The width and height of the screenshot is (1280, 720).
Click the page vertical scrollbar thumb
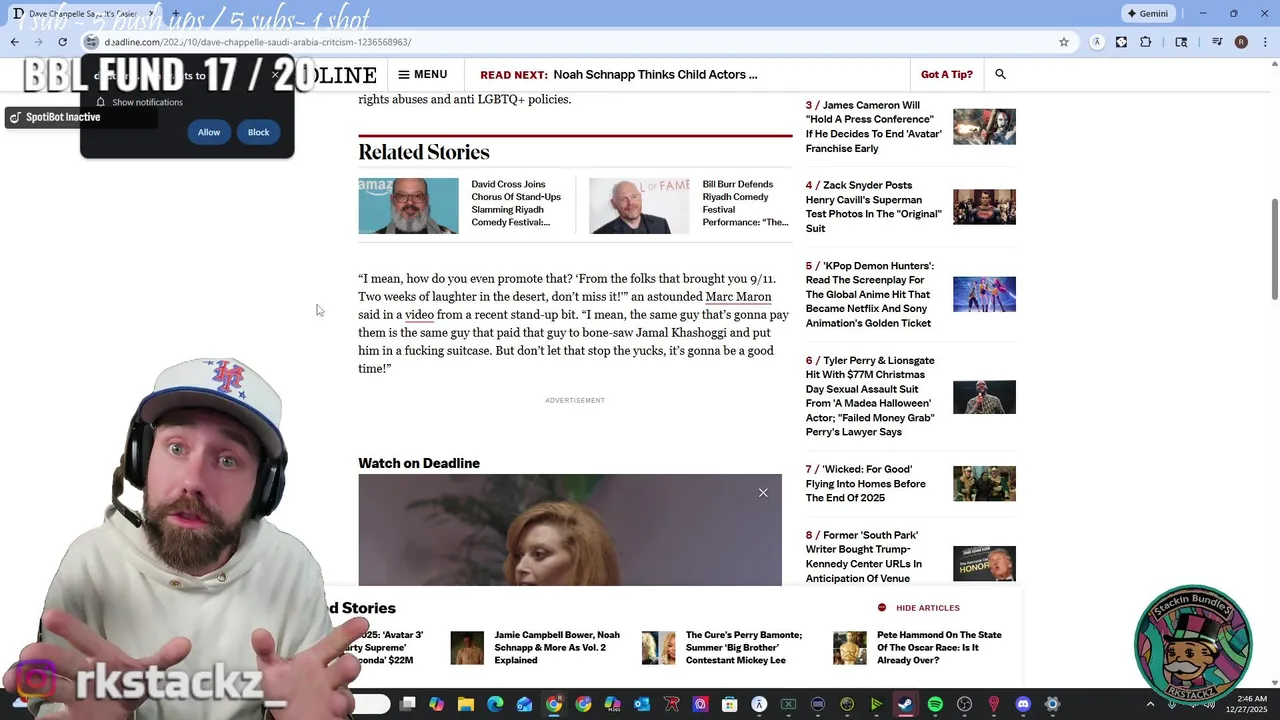pos(1274,248)
